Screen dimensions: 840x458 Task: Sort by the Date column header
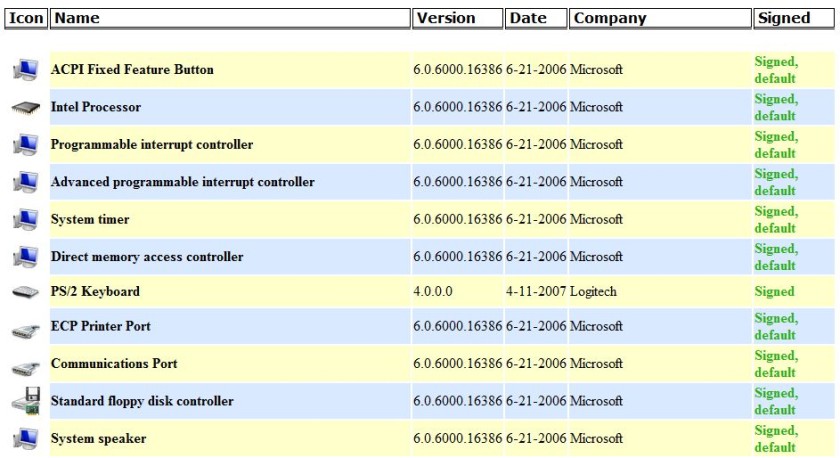[x=536, y=18]
